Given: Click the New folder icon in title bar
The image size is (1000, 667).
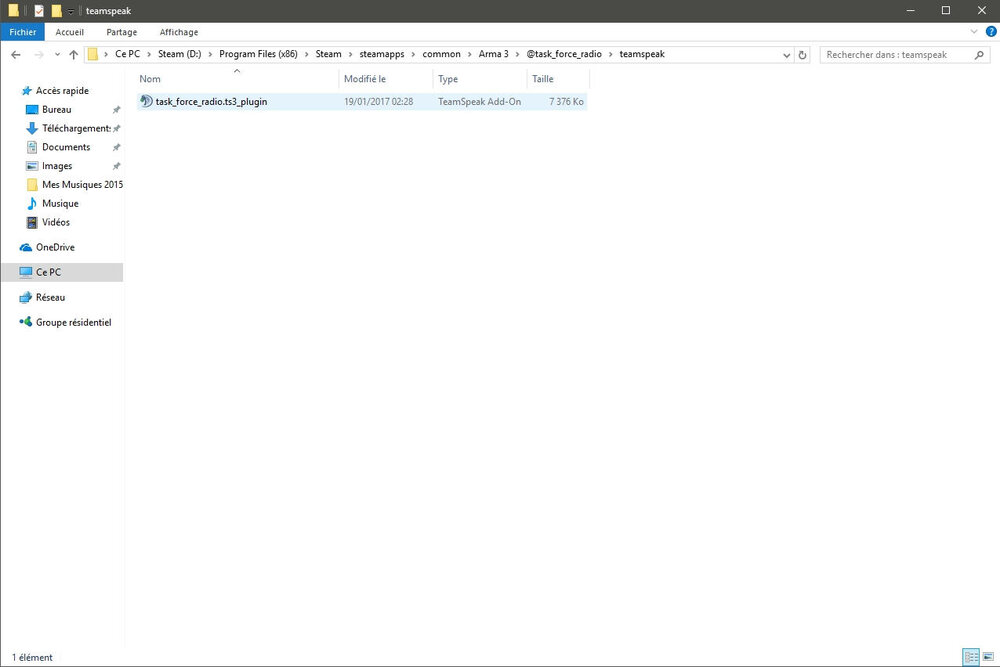Looking at the screenshot, I should pos(57,11).
